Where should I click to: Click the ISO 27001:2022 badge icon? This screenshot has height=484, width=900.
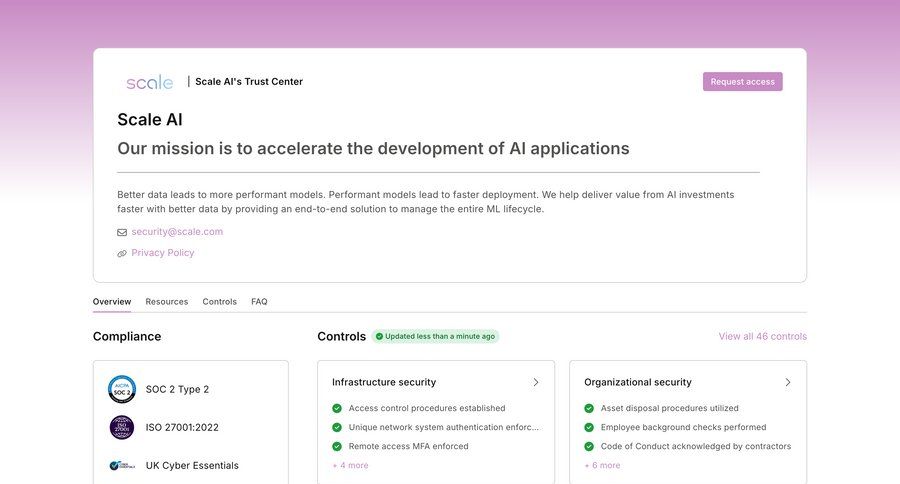122,427
